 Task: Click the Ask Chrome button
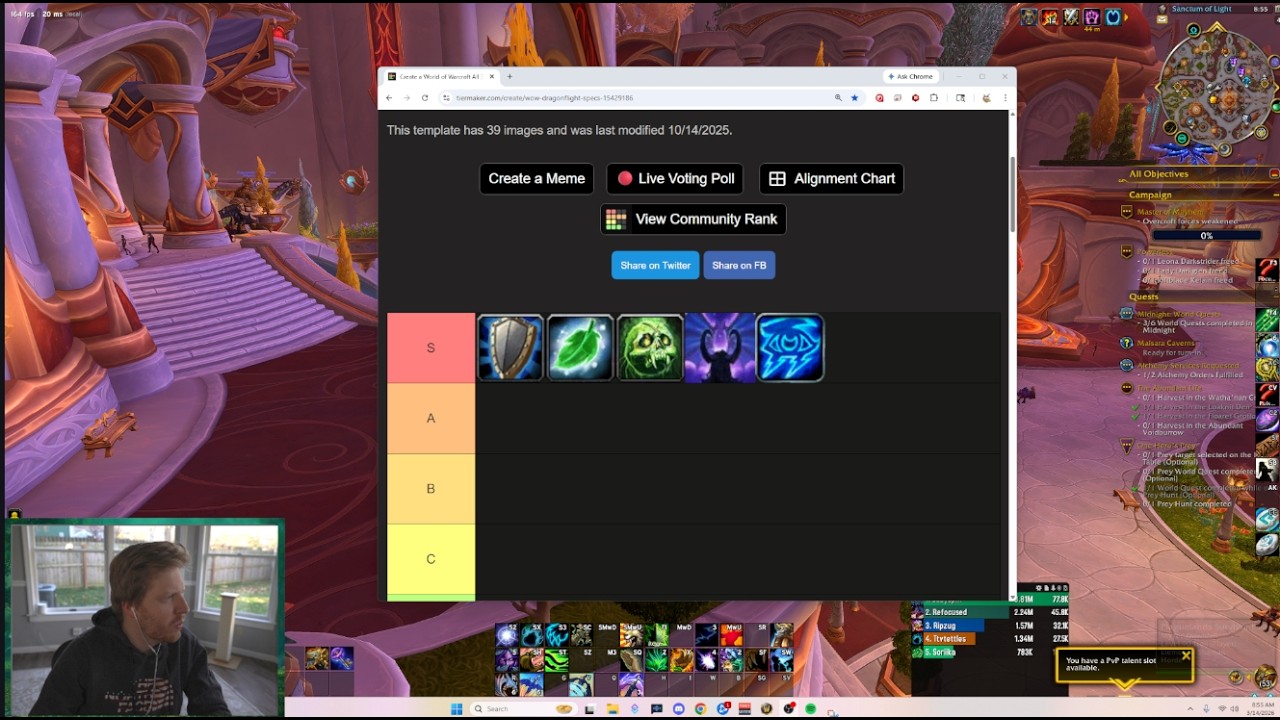(x=910, y=76)
